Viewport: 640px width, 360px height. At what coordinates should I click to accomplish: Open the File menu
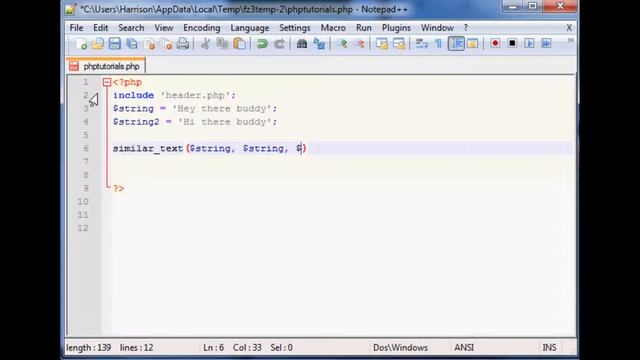[x=76, y=28]
